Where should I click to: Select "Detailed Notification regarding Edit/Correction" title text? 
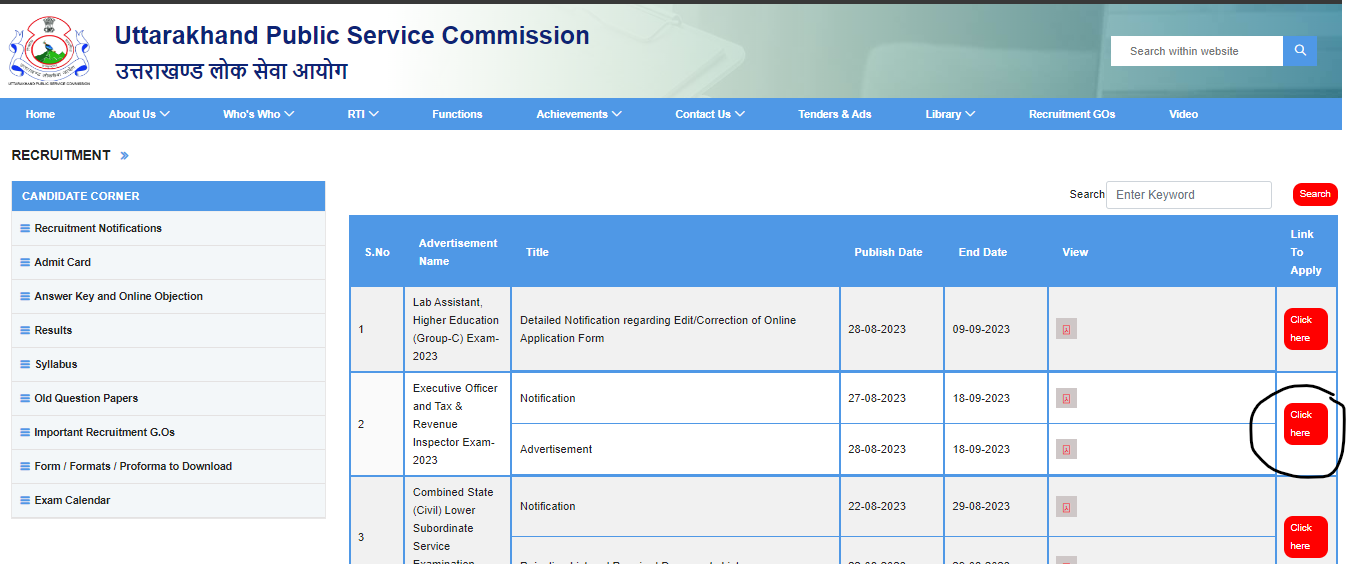[x=658, y=329]
